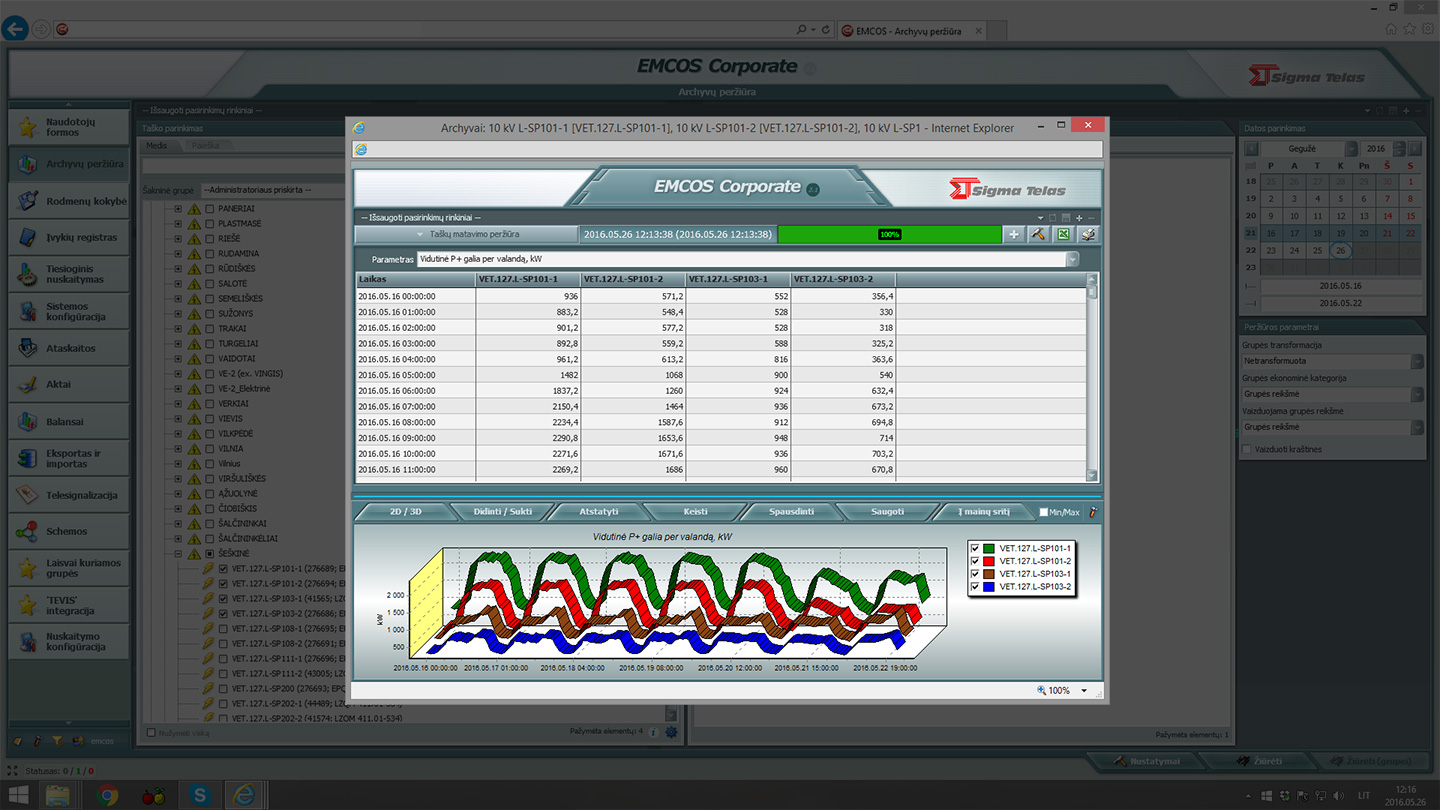1440x810 pixels.
Task: Open Įvykių registras in the sidebar
Action: coord(69,238)
